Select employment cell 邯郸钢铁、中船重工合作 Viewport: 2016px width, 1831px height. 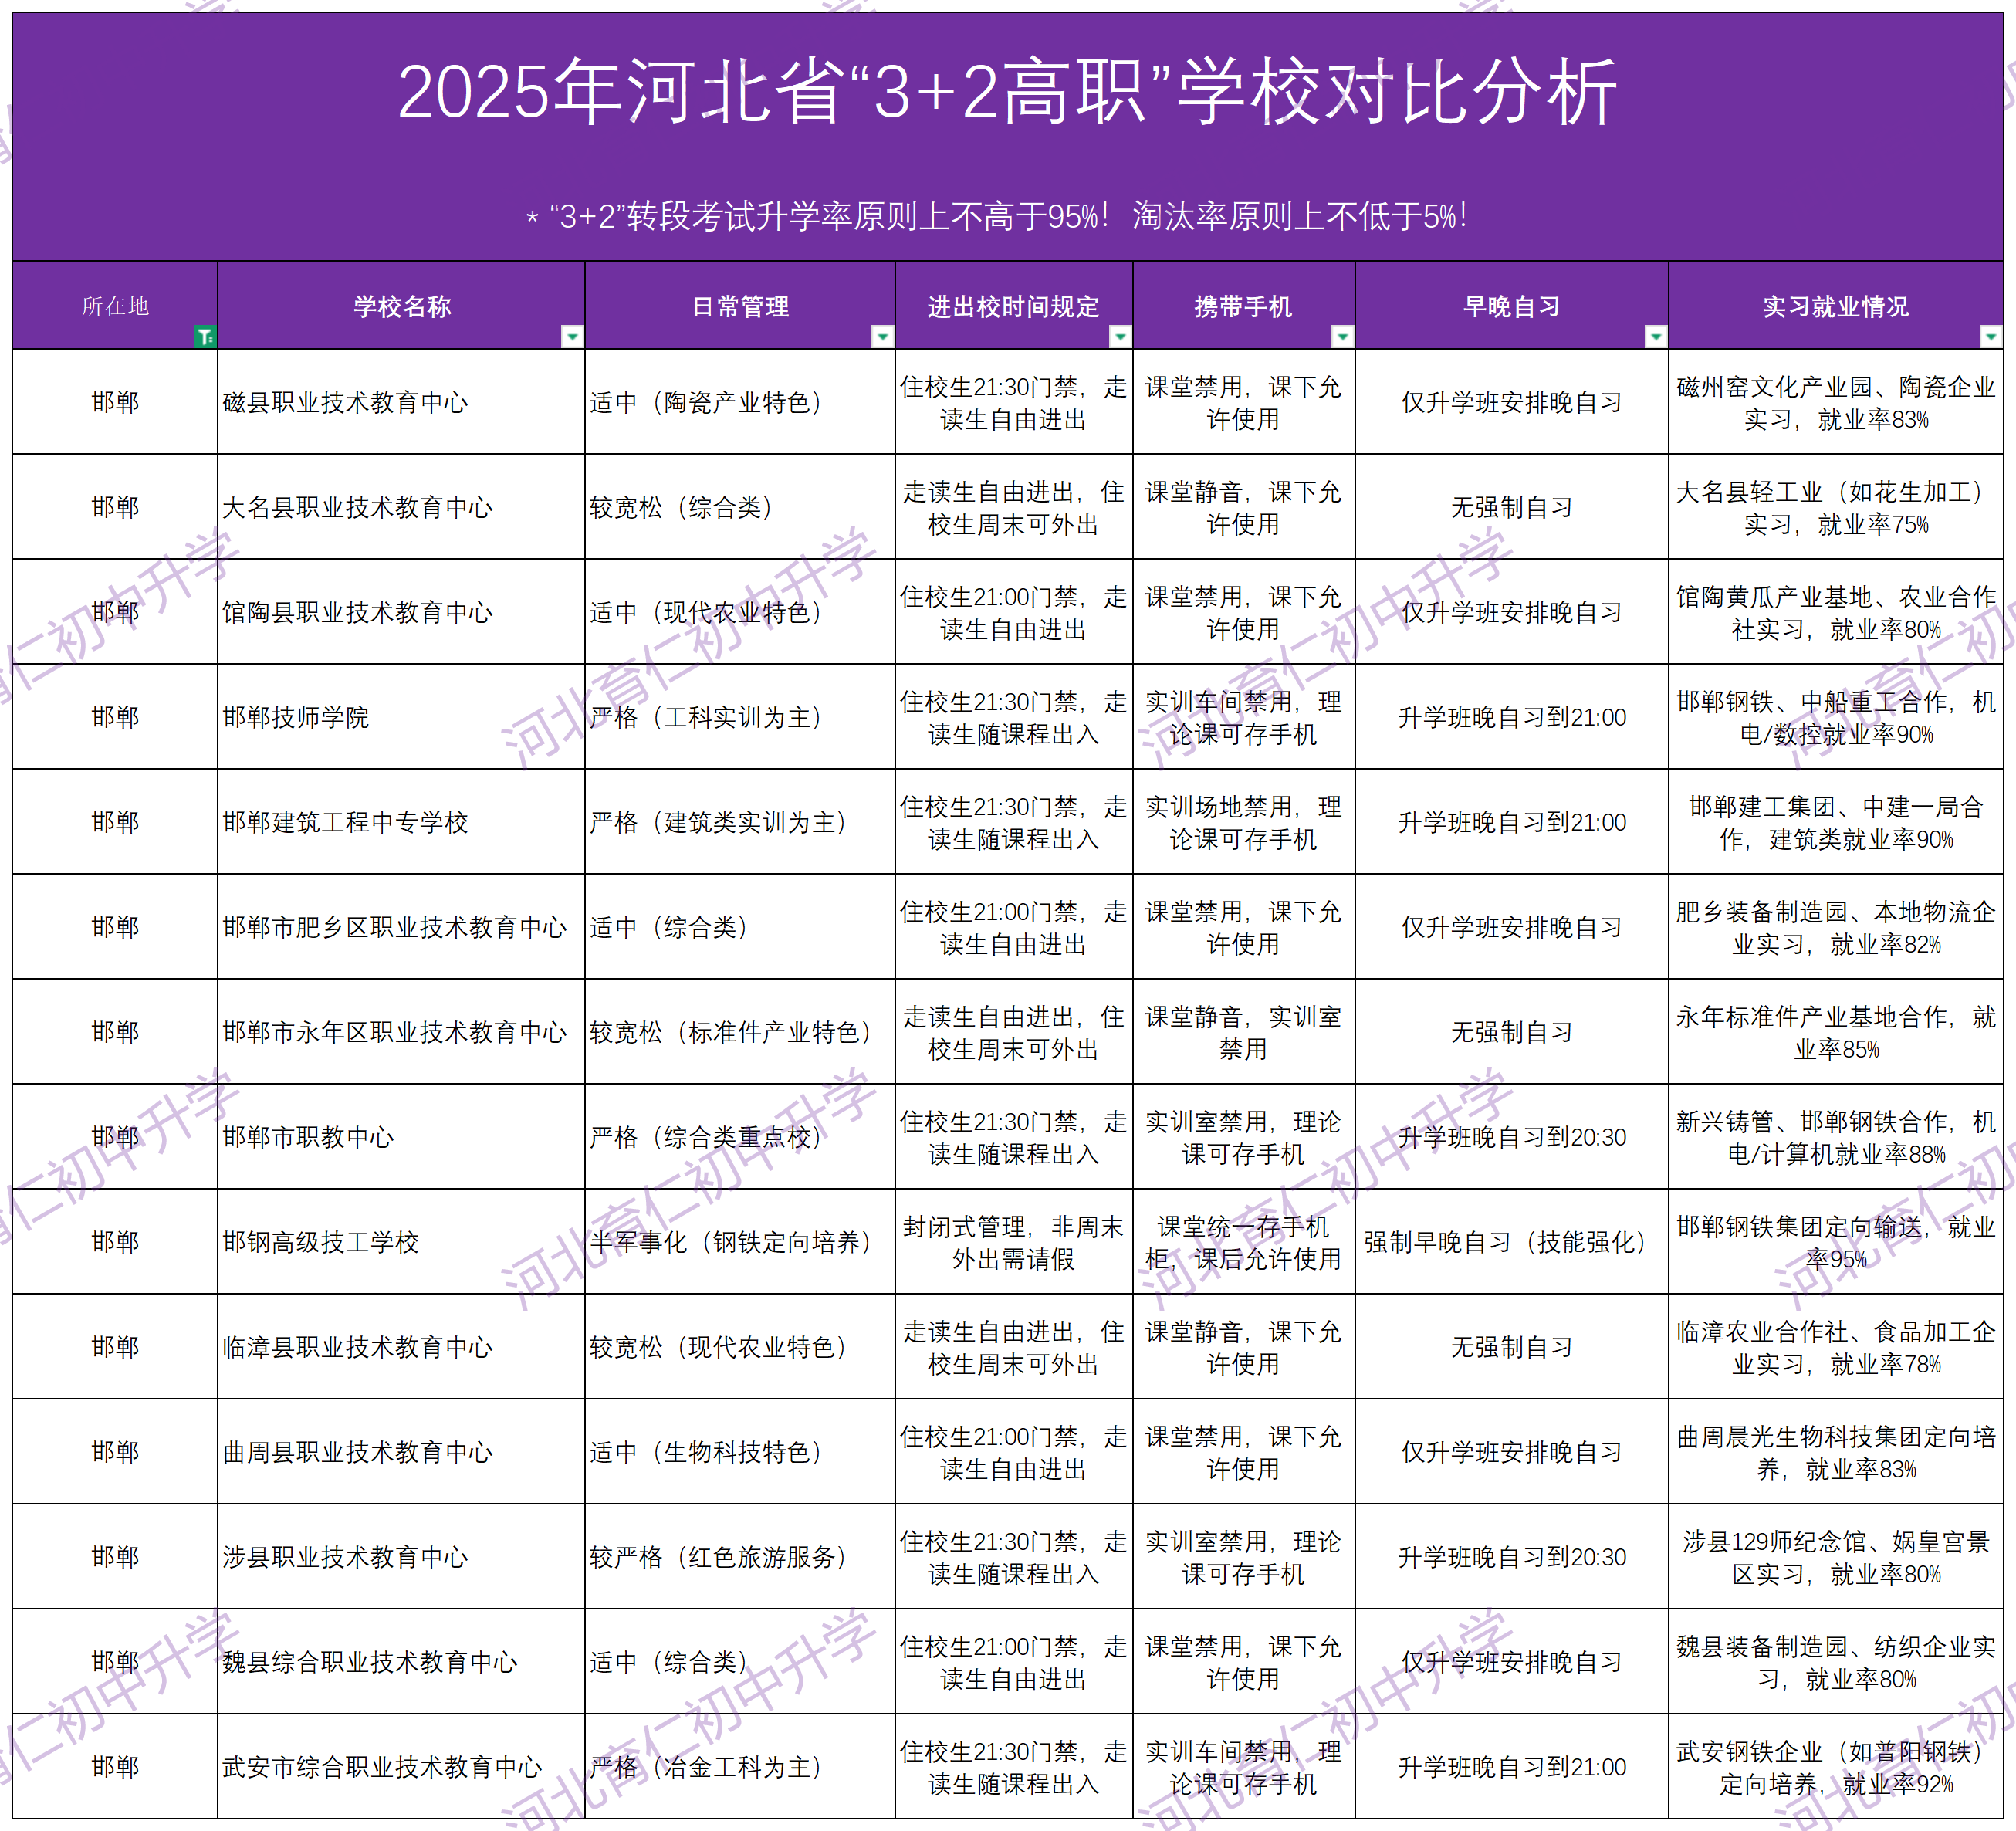tap(1836, 717)
